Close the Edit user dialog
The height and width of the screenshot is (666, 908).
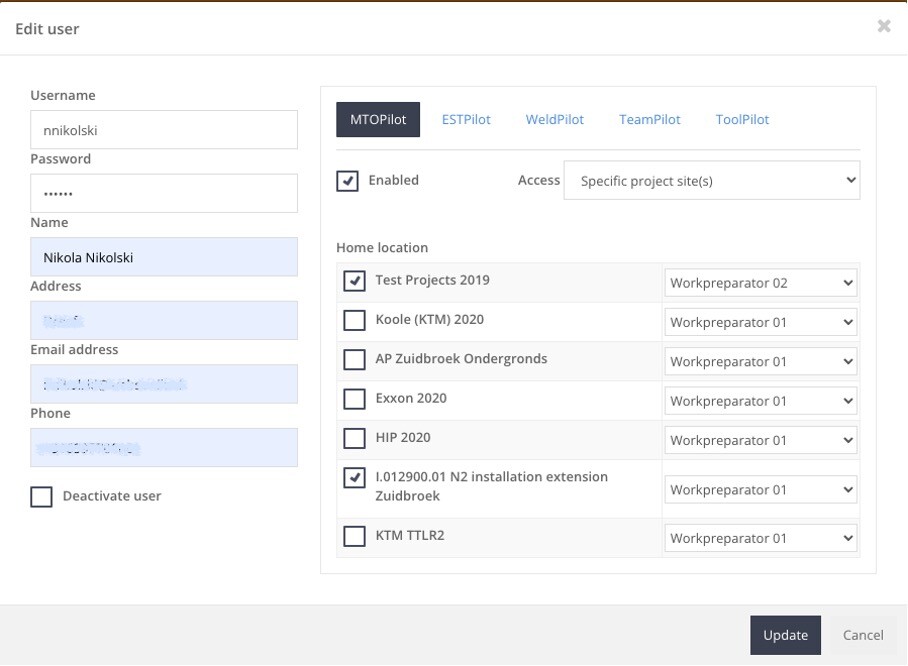[883, 27]
